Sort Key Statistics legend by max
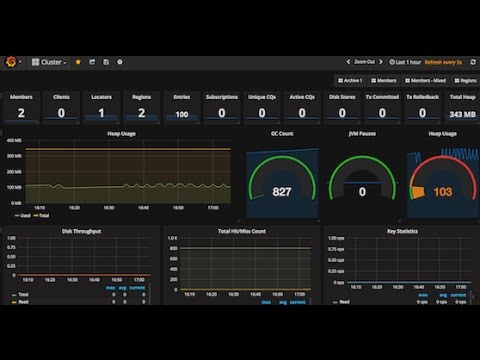Screen dimensions: 480x360 click(x=423, y=295)
